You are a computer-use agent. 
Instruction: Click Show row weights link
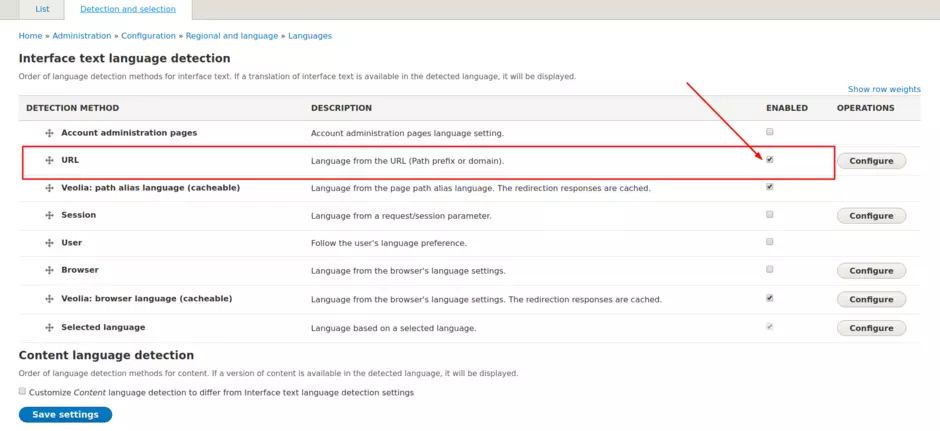click(884, 89)
